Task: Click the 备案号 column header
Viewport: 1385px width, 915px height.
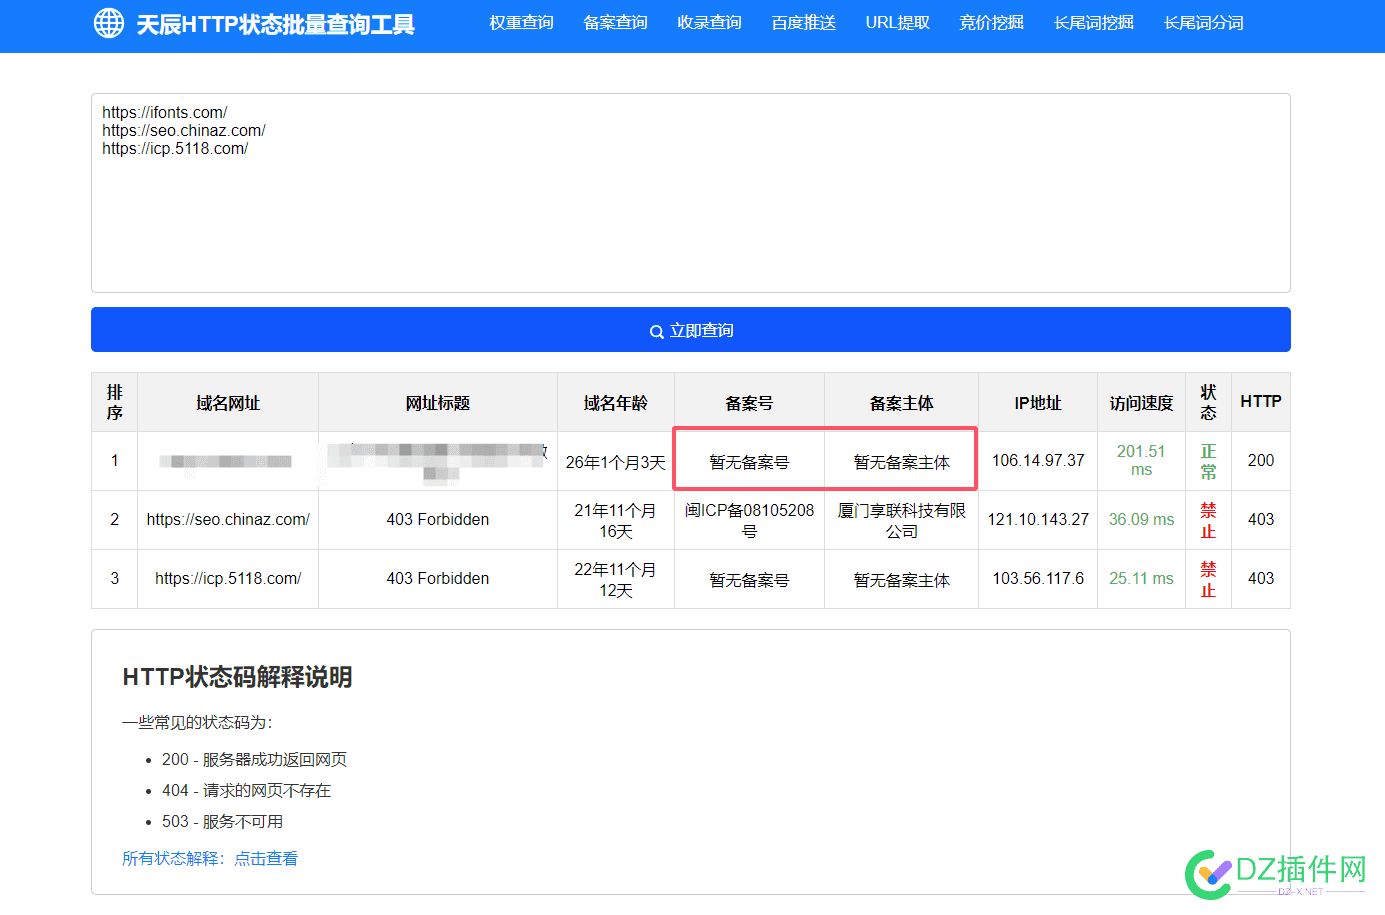Action: 749,403
